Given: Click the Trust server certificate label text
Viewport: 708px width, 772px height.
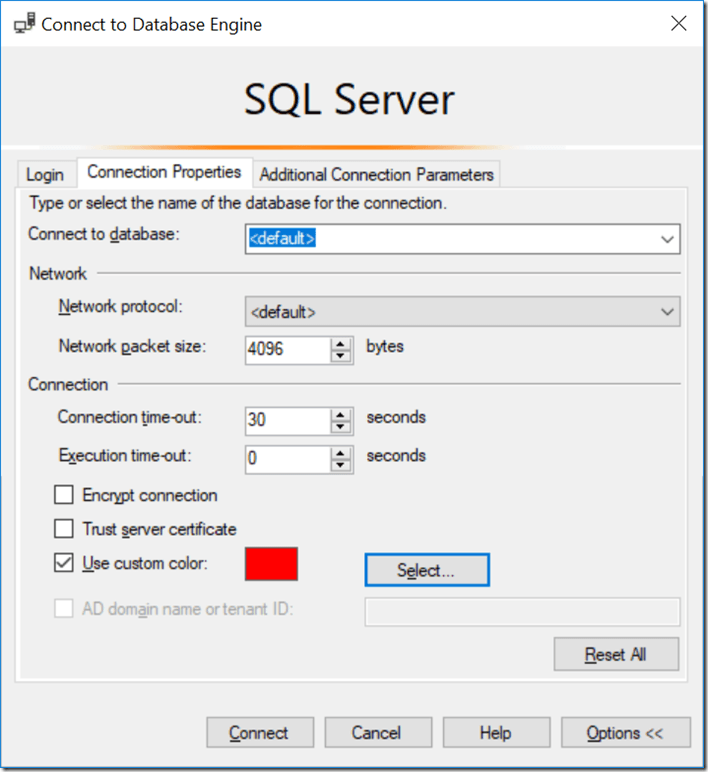Looking at the screenshot, I should pos(160,530).
